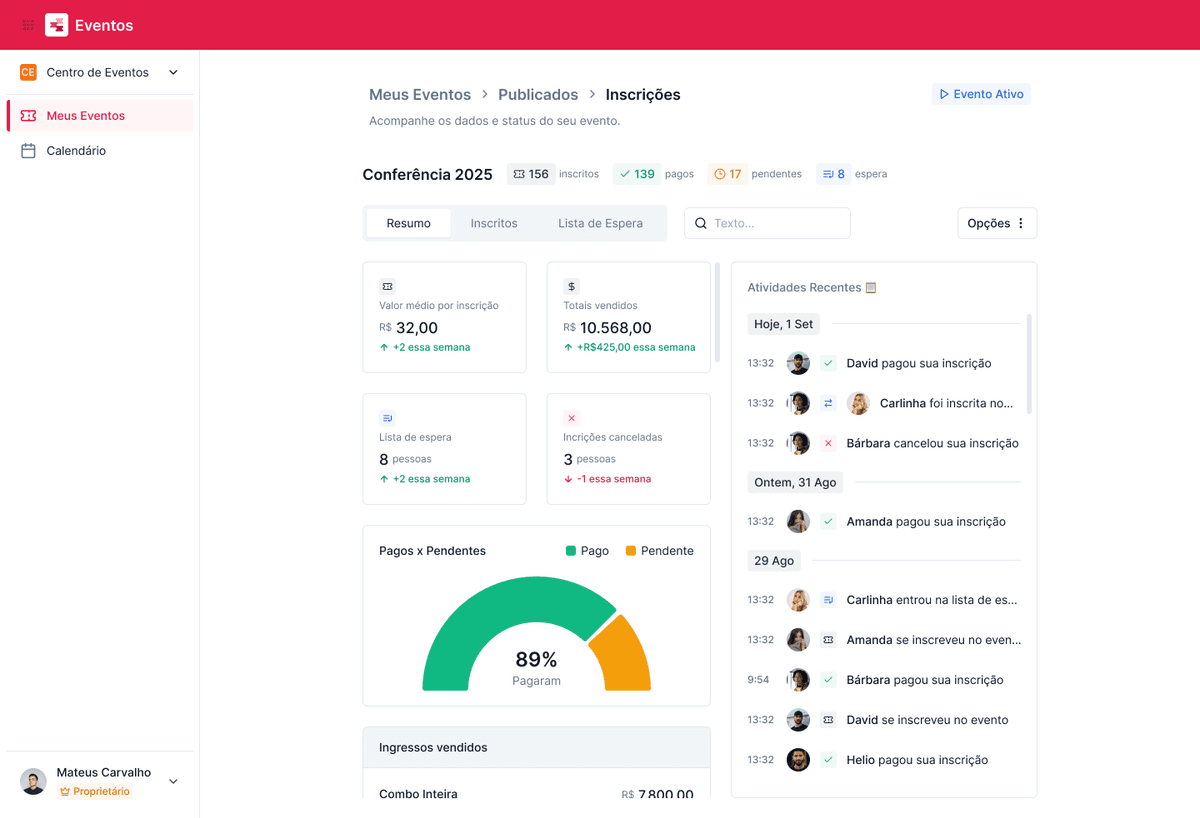Click the Texto search input field
1200x818 pixels.
[777, 224]
